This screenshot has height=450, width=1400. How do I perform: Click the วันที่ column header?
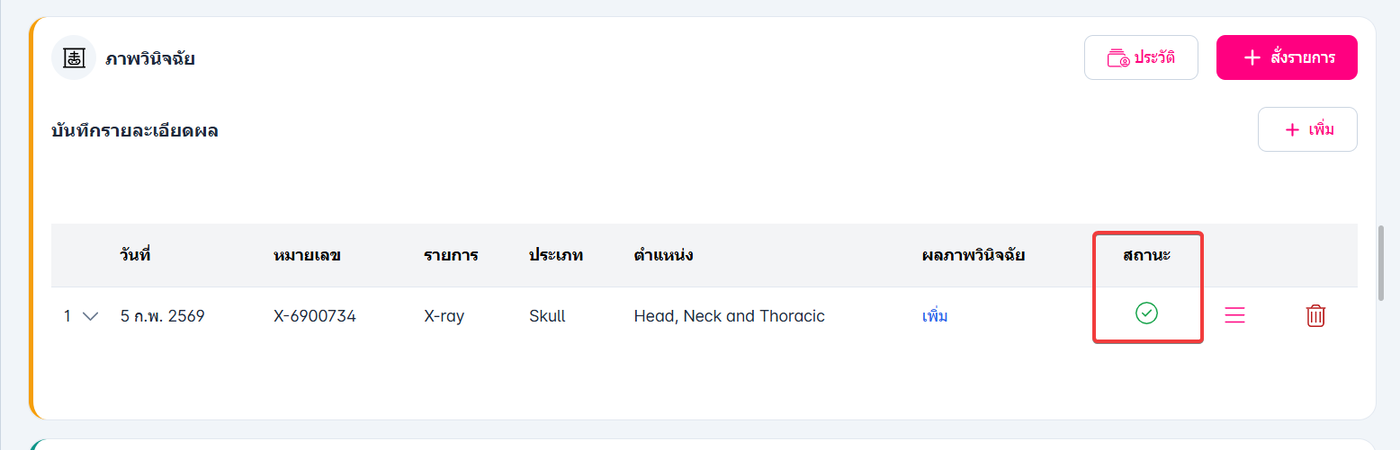point(134,255)
